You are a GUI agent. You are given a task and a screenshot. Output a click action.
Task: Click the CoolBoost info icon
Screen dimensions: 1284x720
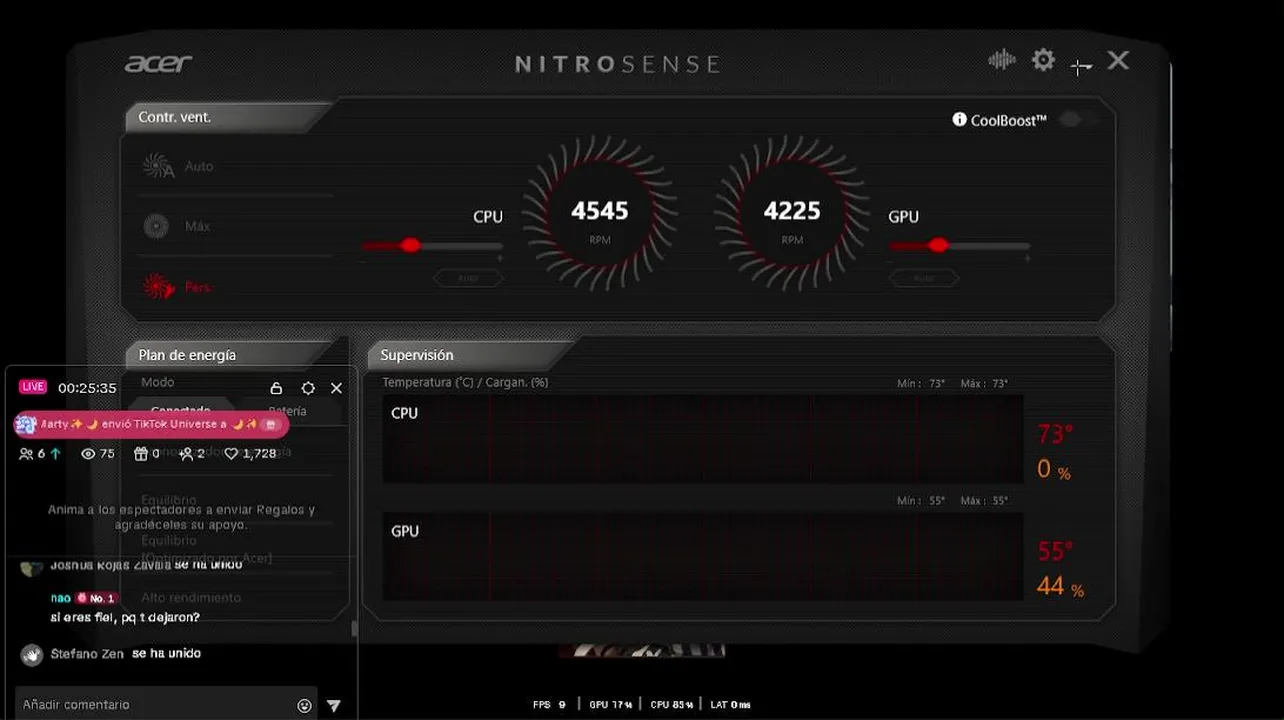click(x=960, y=120)
